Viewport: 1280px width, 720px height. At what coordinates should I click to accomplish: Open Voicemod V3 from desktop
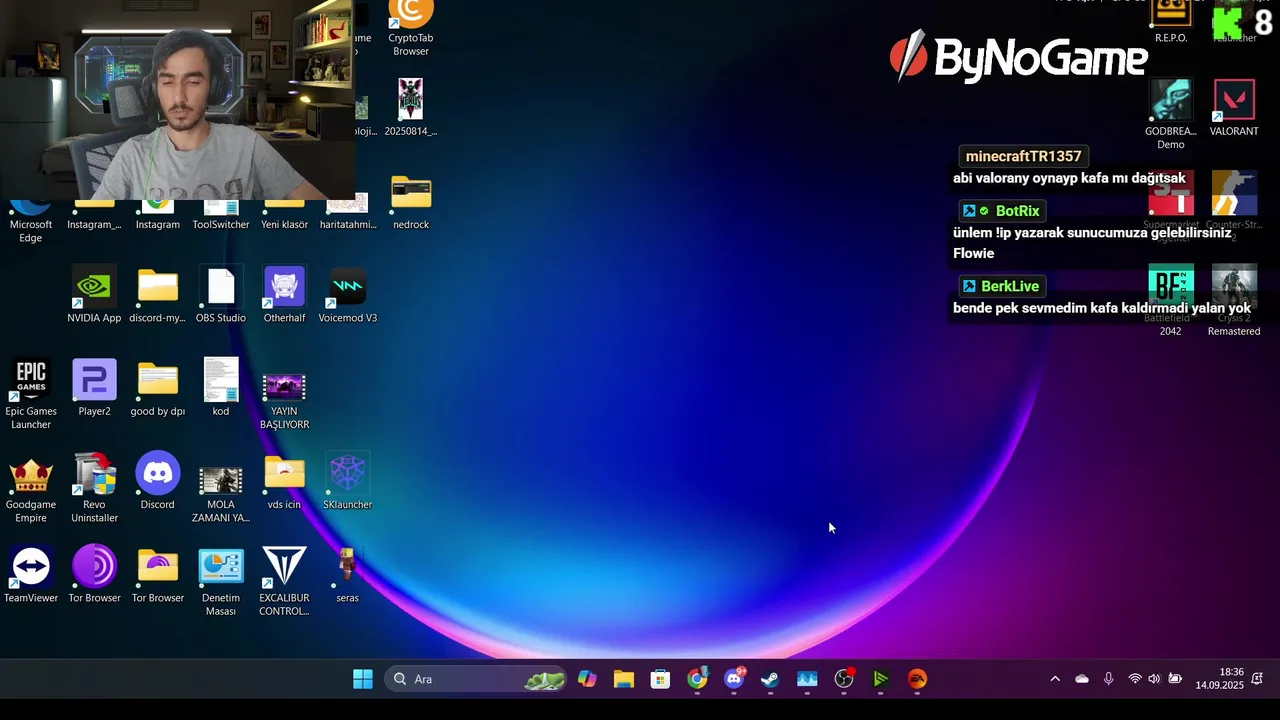[348, 295]
